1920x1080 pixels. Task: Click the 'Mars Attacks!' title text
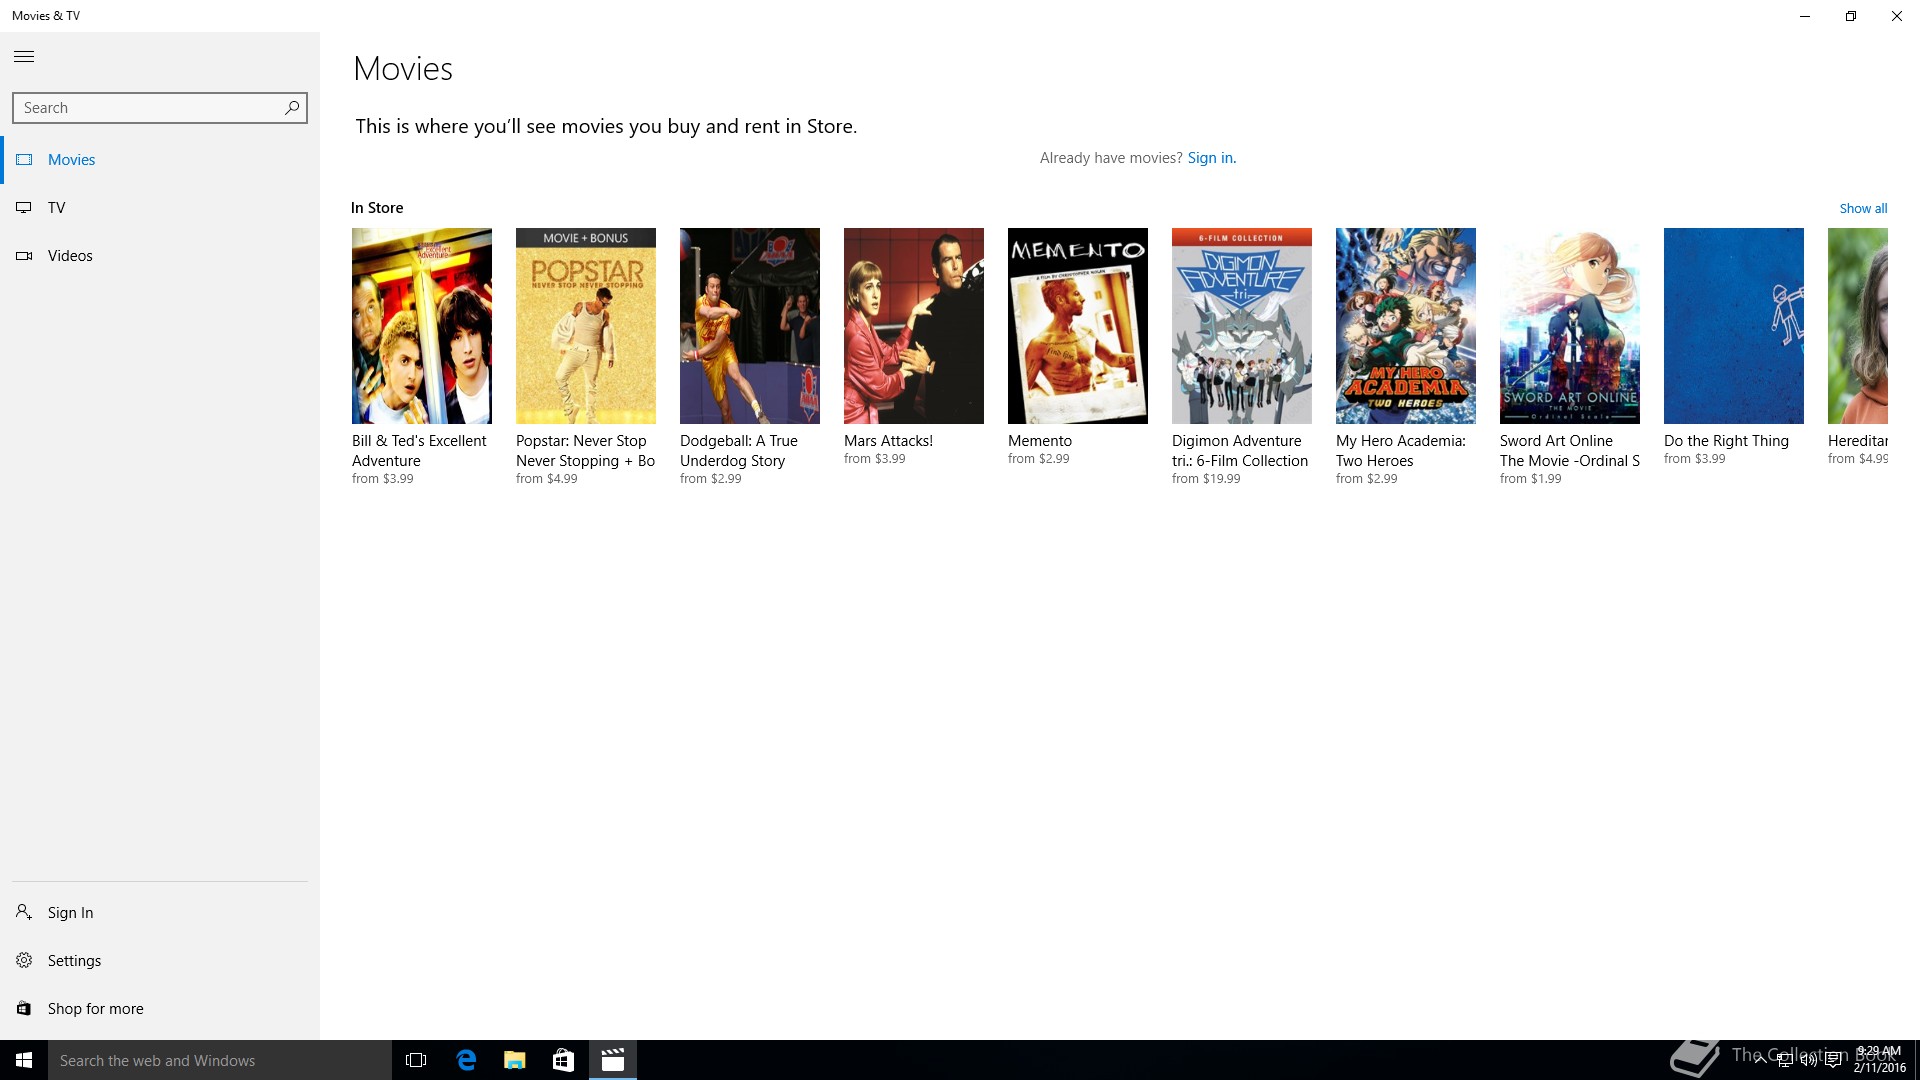pyautogui.click(x=888, y=441)
